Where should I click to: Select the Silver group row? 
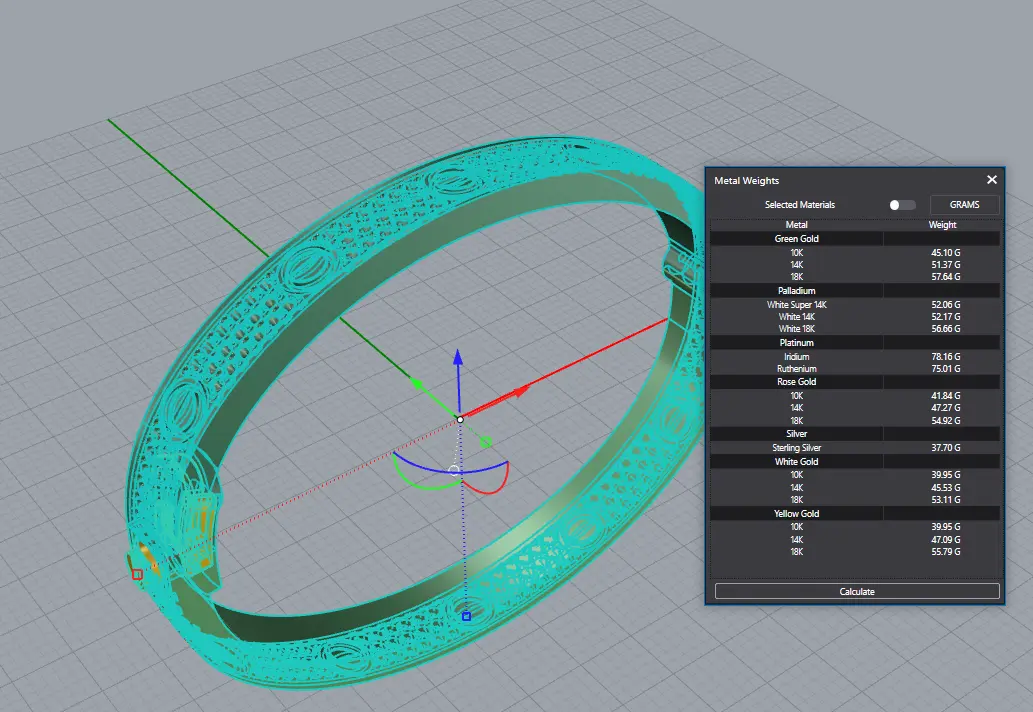(x=855, y=433)
